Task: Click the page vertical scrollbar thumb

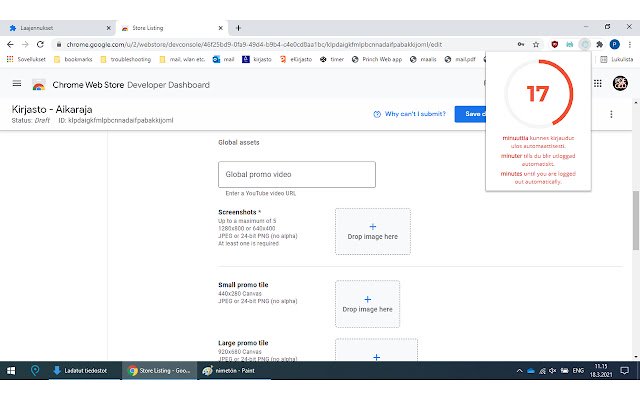Action: point(636,220)
